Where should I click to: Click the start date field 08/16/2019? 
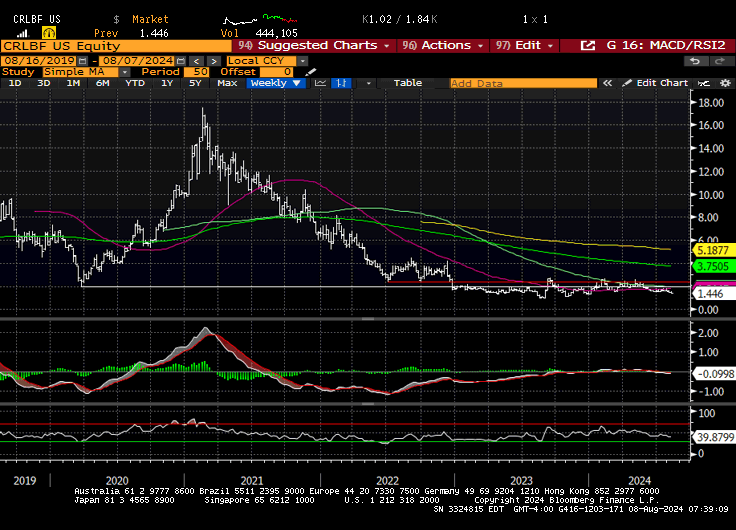[x=39, y=61]
